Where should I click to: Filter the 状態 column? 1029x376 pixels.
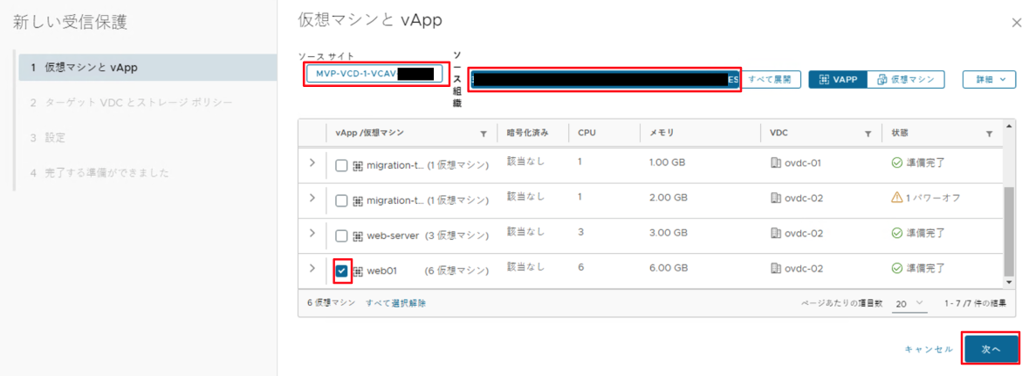tap(989, 133)
